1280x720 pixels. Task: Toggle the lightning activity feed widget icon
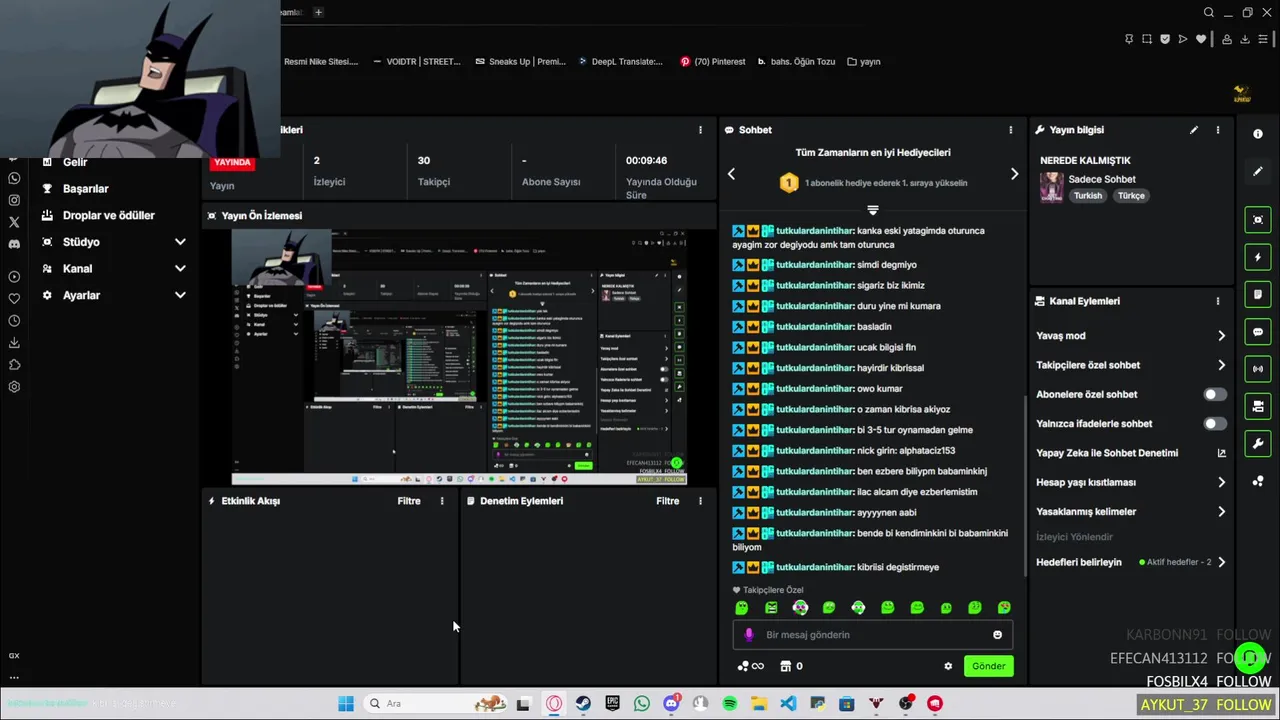[1258, 257]
